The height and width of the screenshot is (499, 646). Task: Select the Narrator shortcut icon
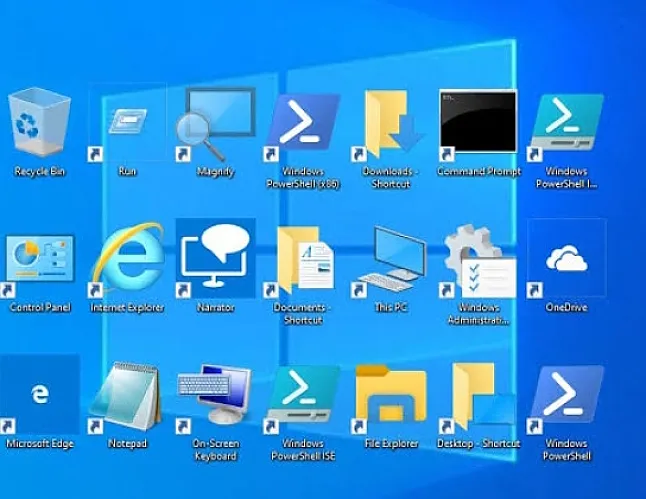coord(215,258)
